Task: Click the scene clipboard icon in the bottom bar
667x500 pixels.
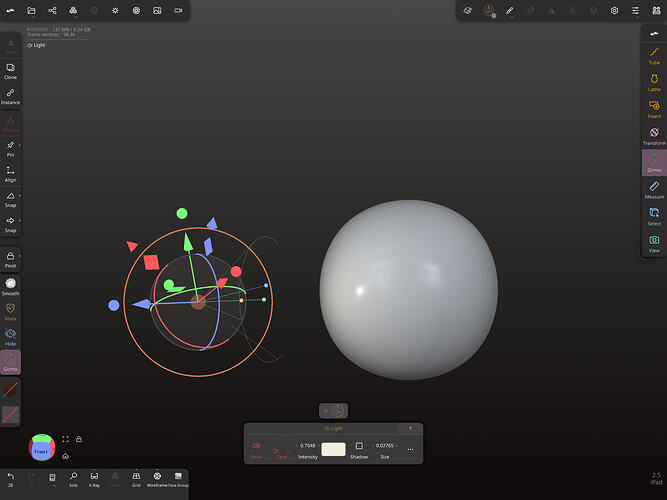Action: click(x=52, y=477)
